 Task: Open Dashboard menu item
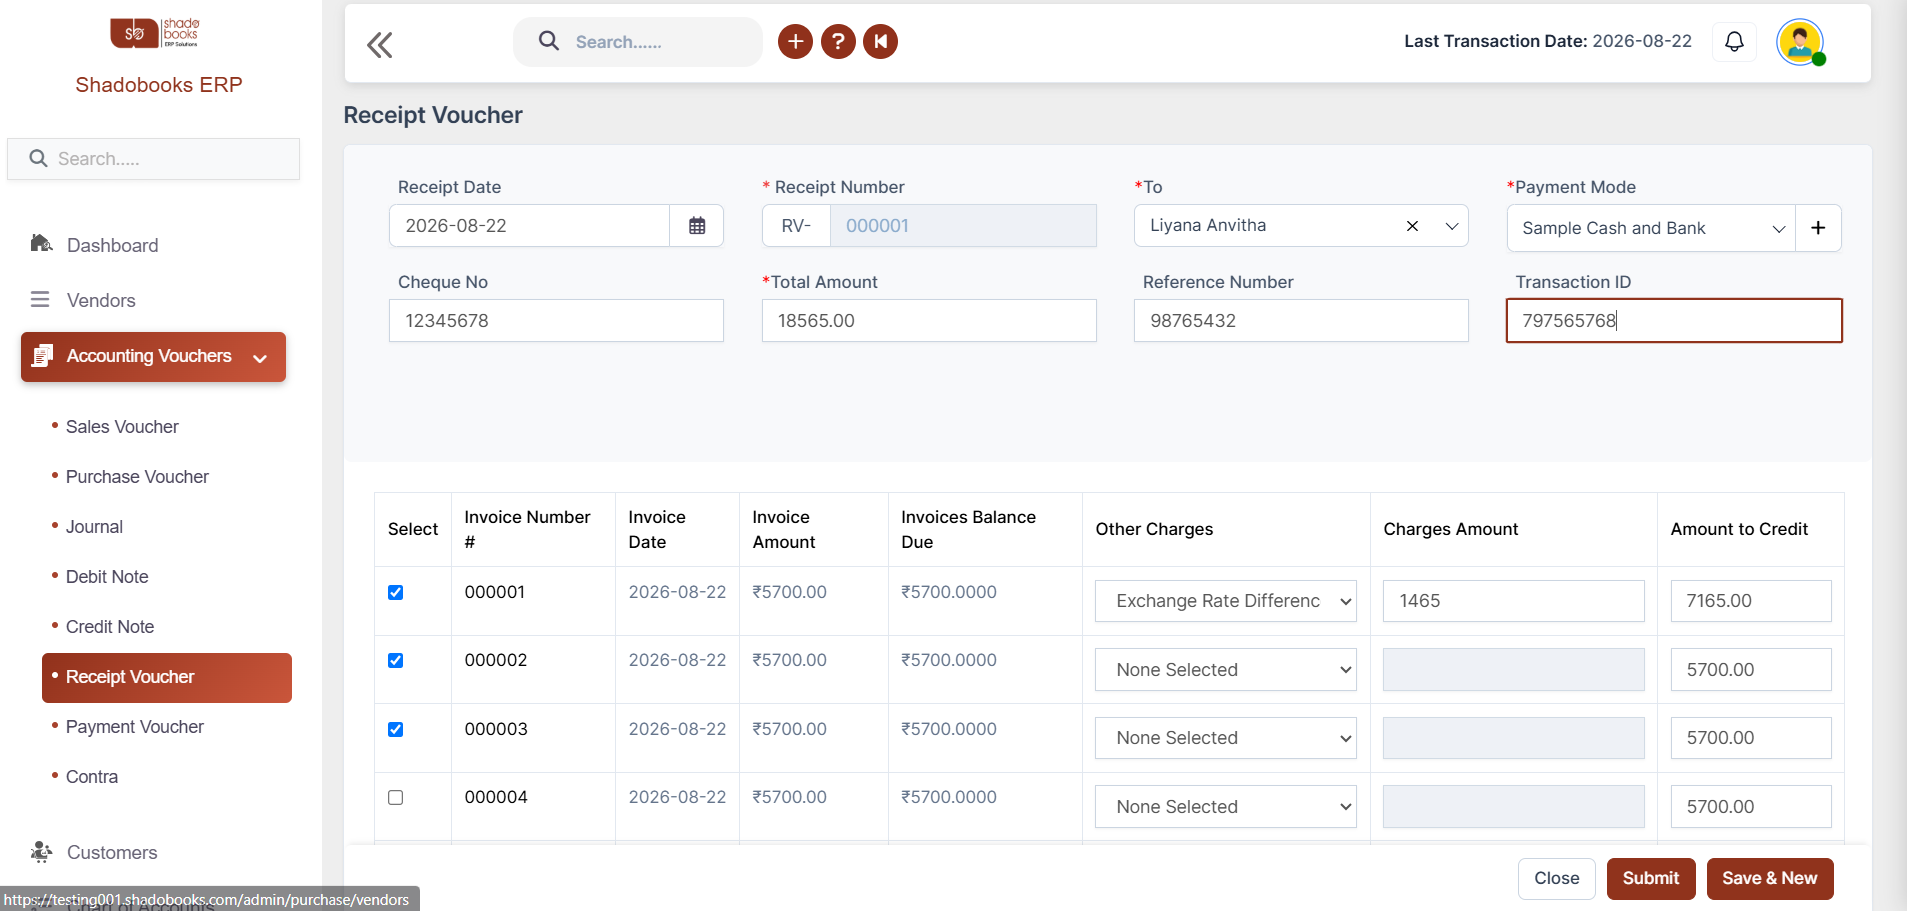112,245
